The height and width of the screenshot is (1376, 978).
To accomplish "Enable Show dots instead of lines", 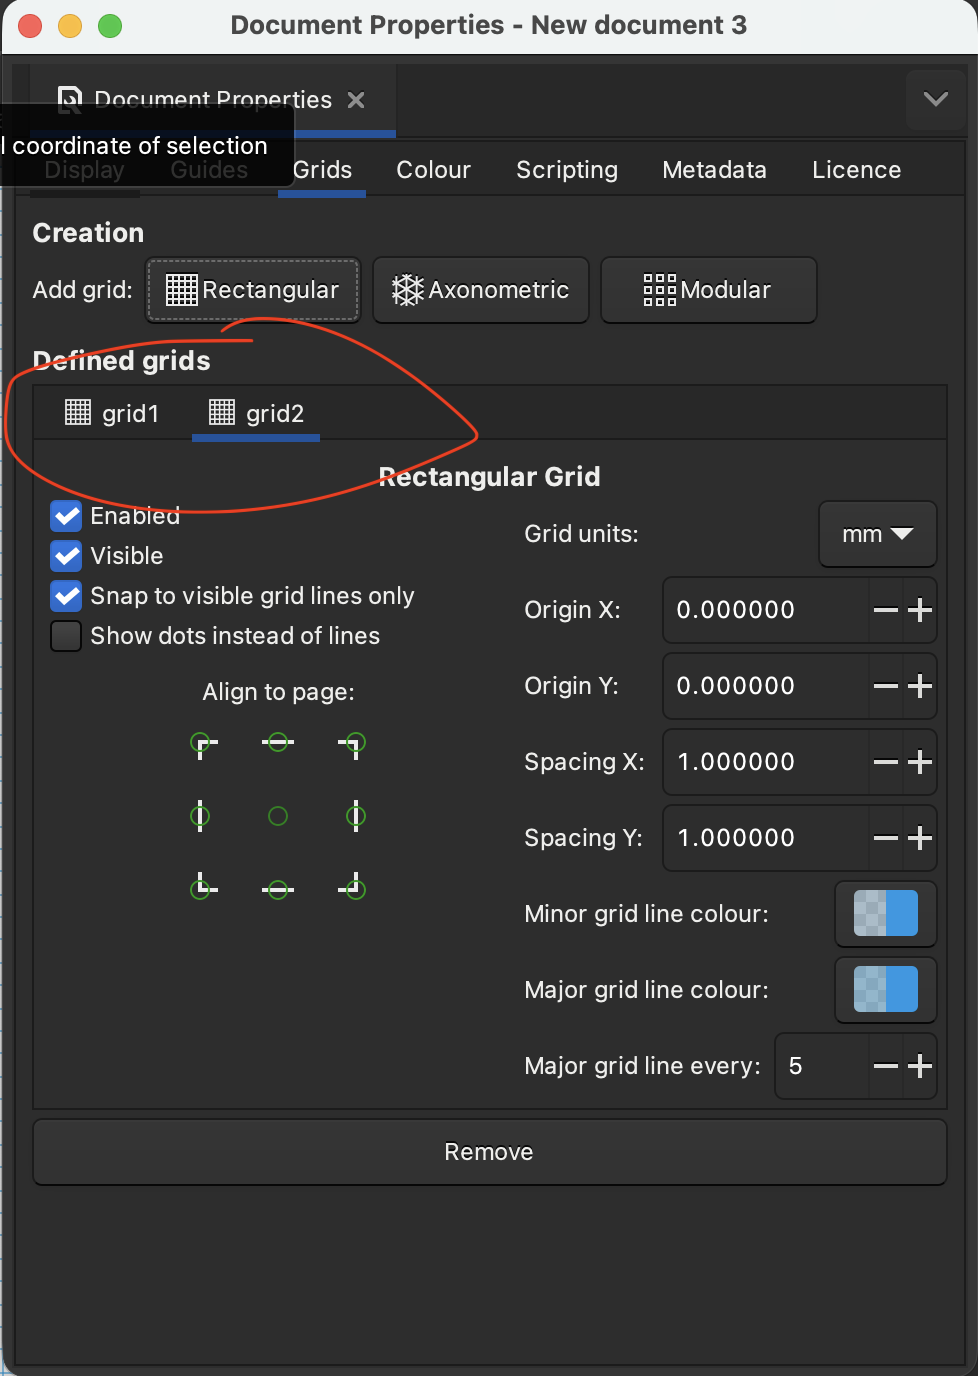I will (x=67, y=636).
